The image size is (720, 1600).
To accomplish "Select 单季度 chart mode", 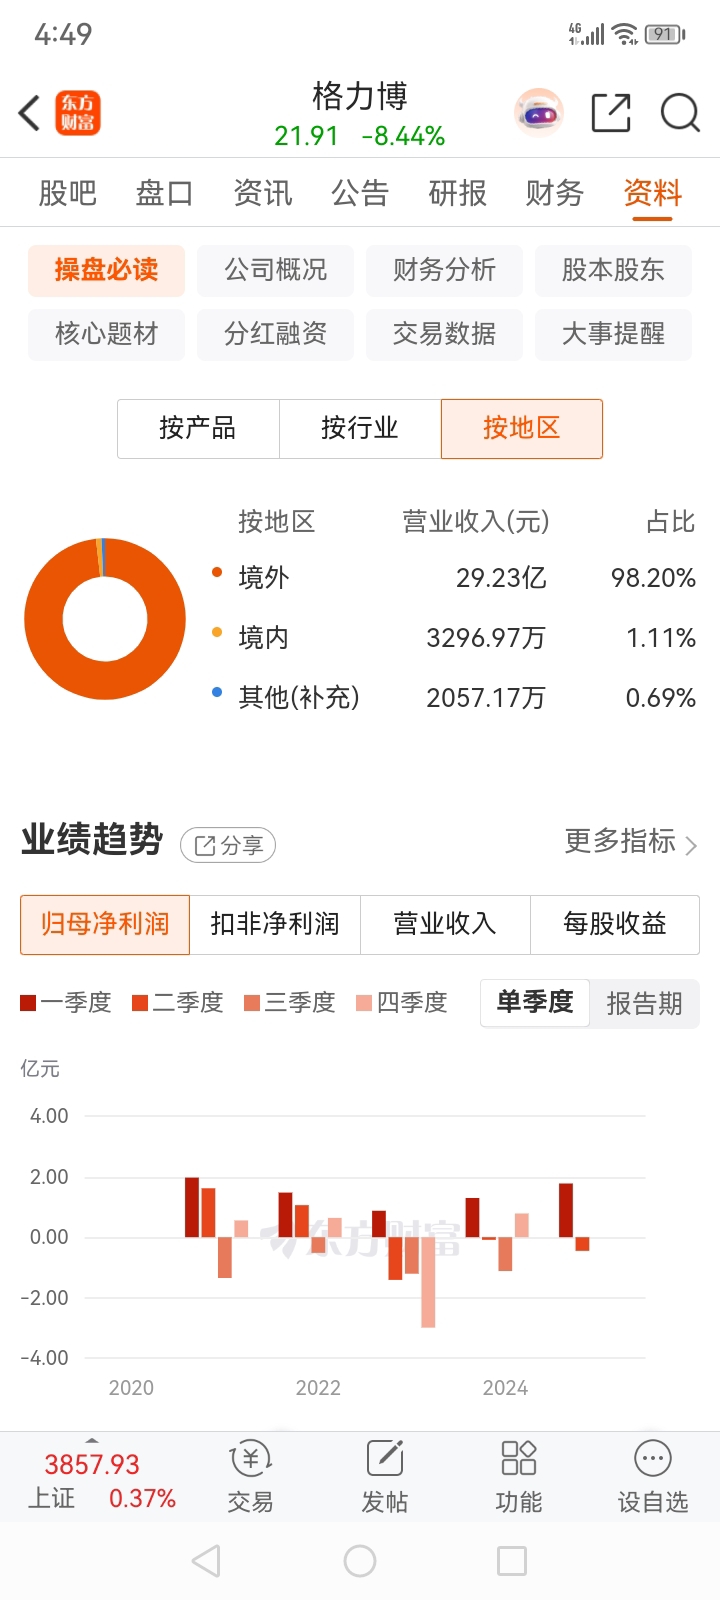I will pyautogui.click(x=535, y=1002).
